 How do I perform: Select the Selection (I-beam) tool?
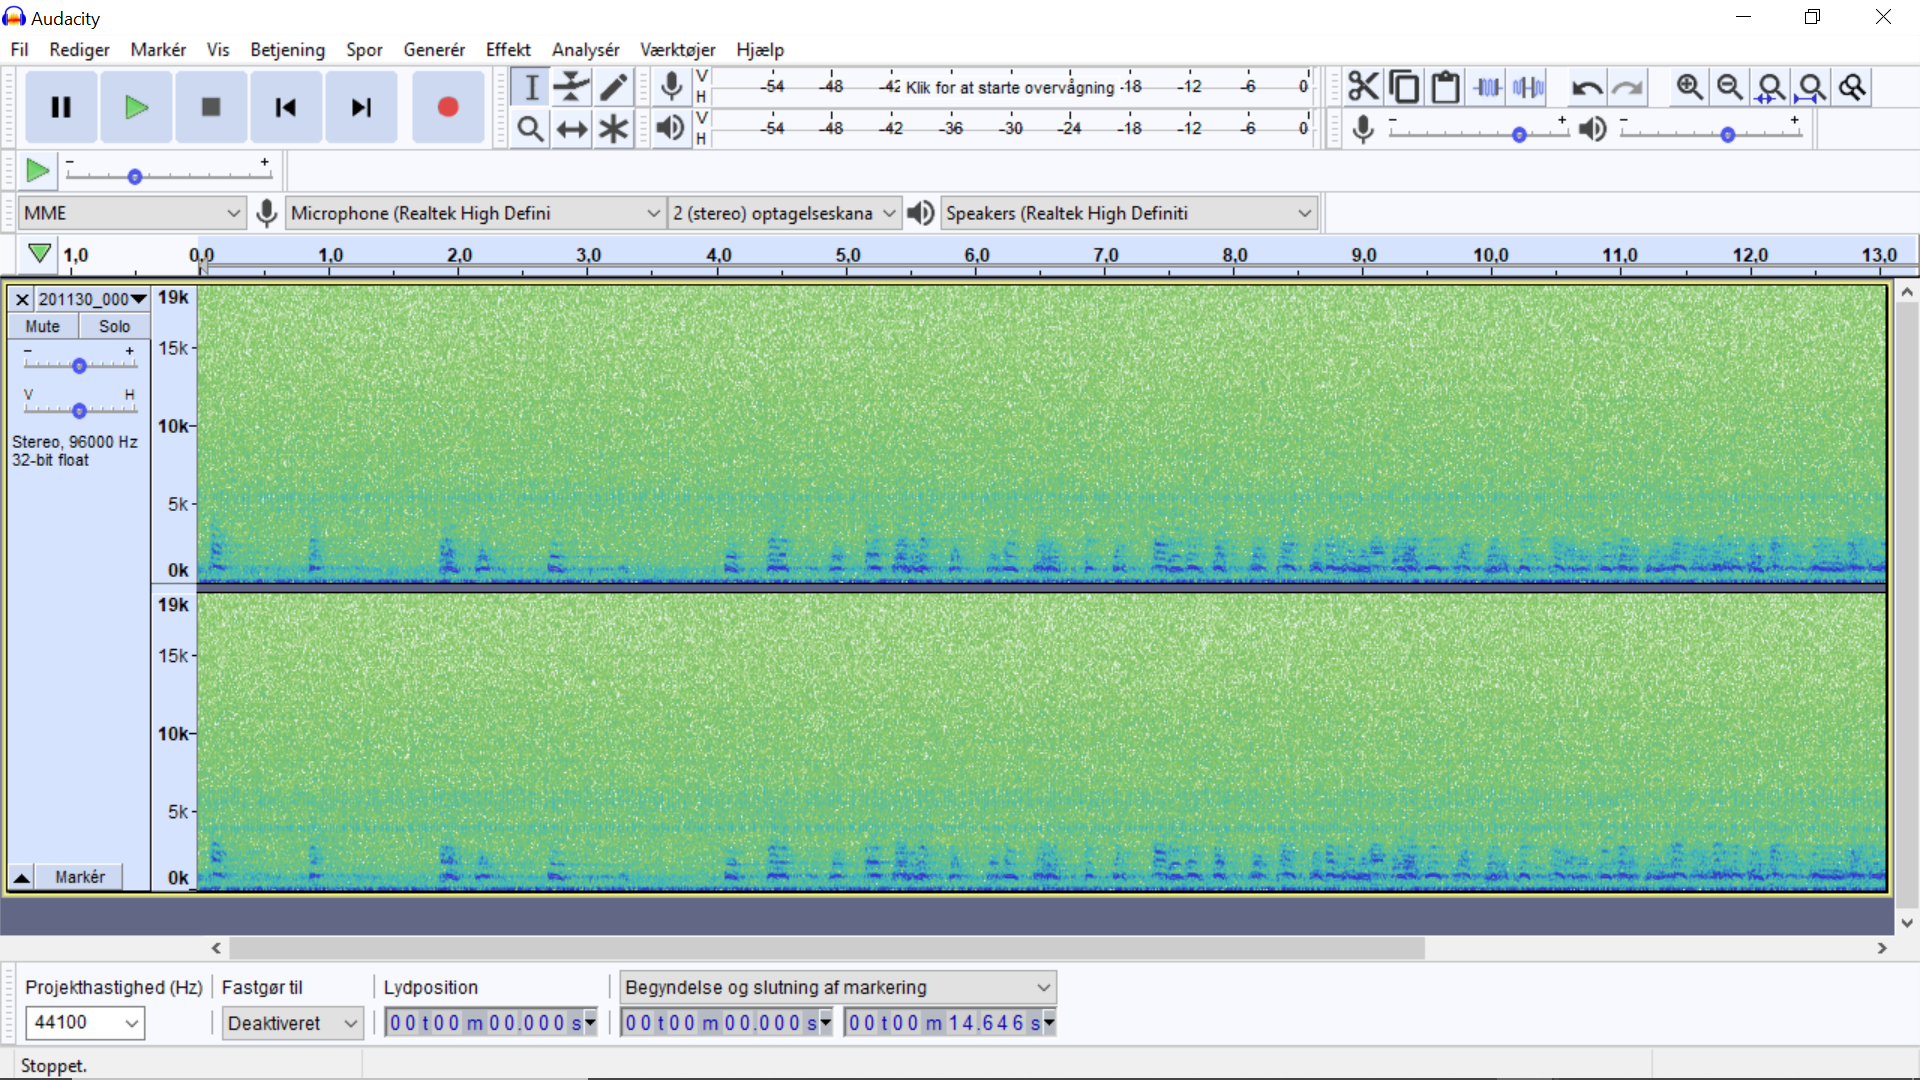pyautogui.click(x=531, y=87)
